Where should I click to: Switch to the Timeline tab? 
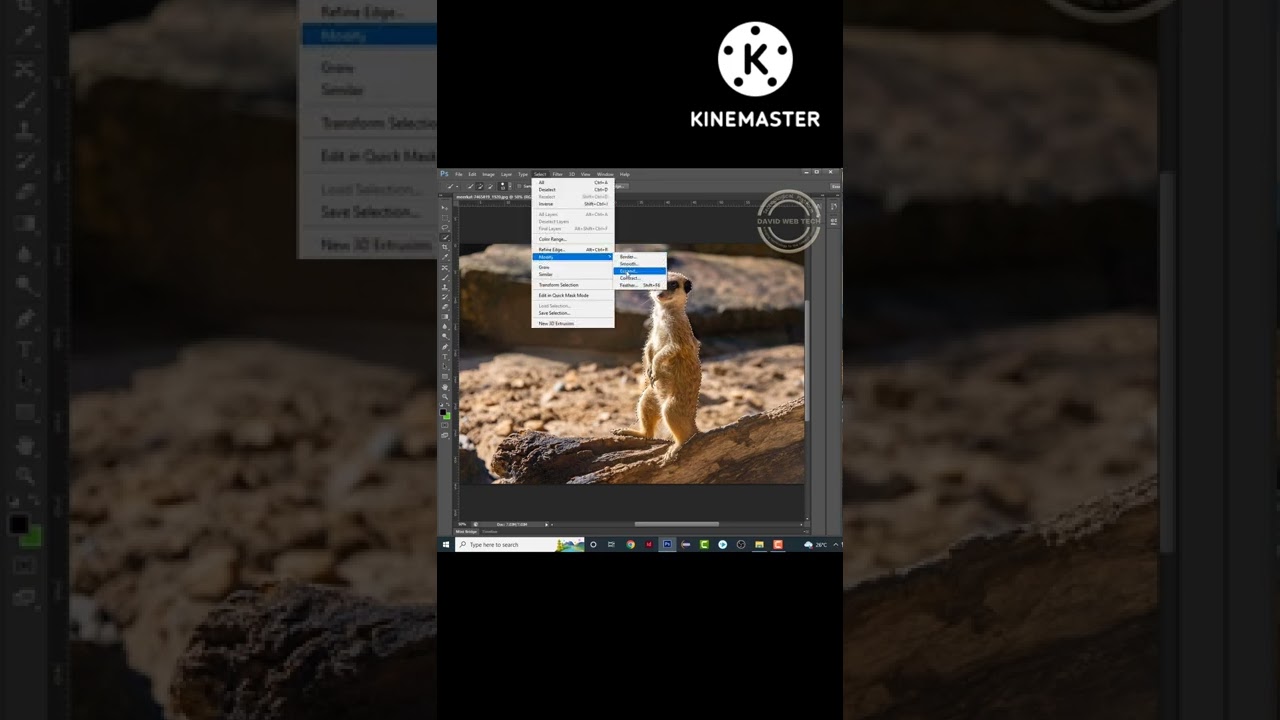click(490, 532)
